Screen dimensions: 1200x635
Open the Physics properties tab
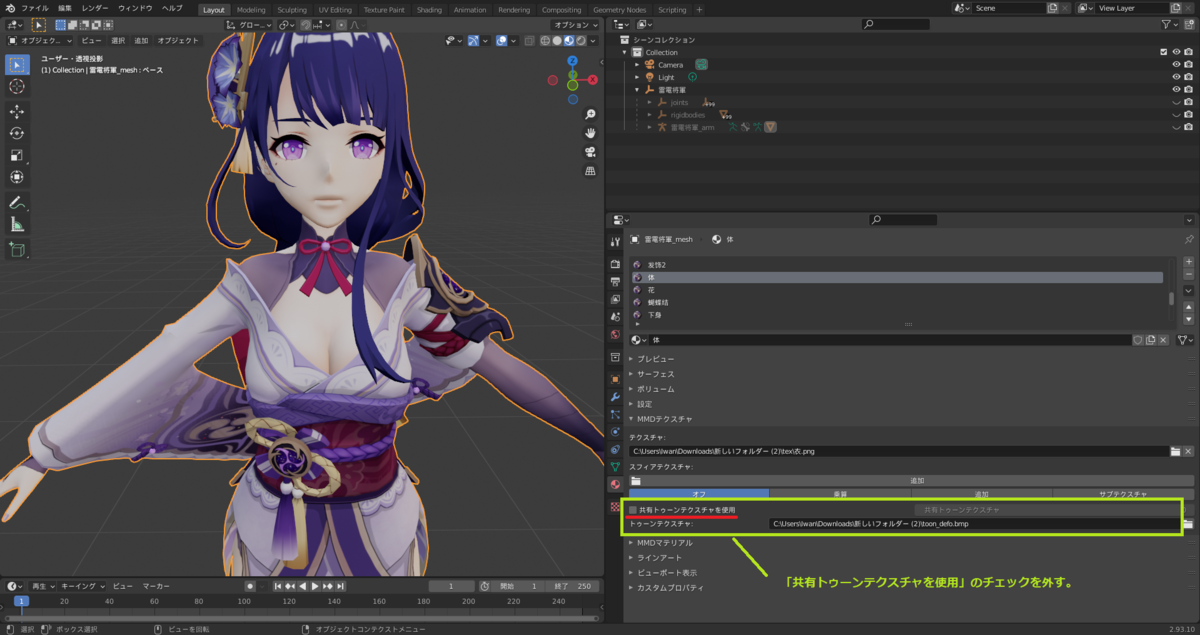tap(615, 432)
